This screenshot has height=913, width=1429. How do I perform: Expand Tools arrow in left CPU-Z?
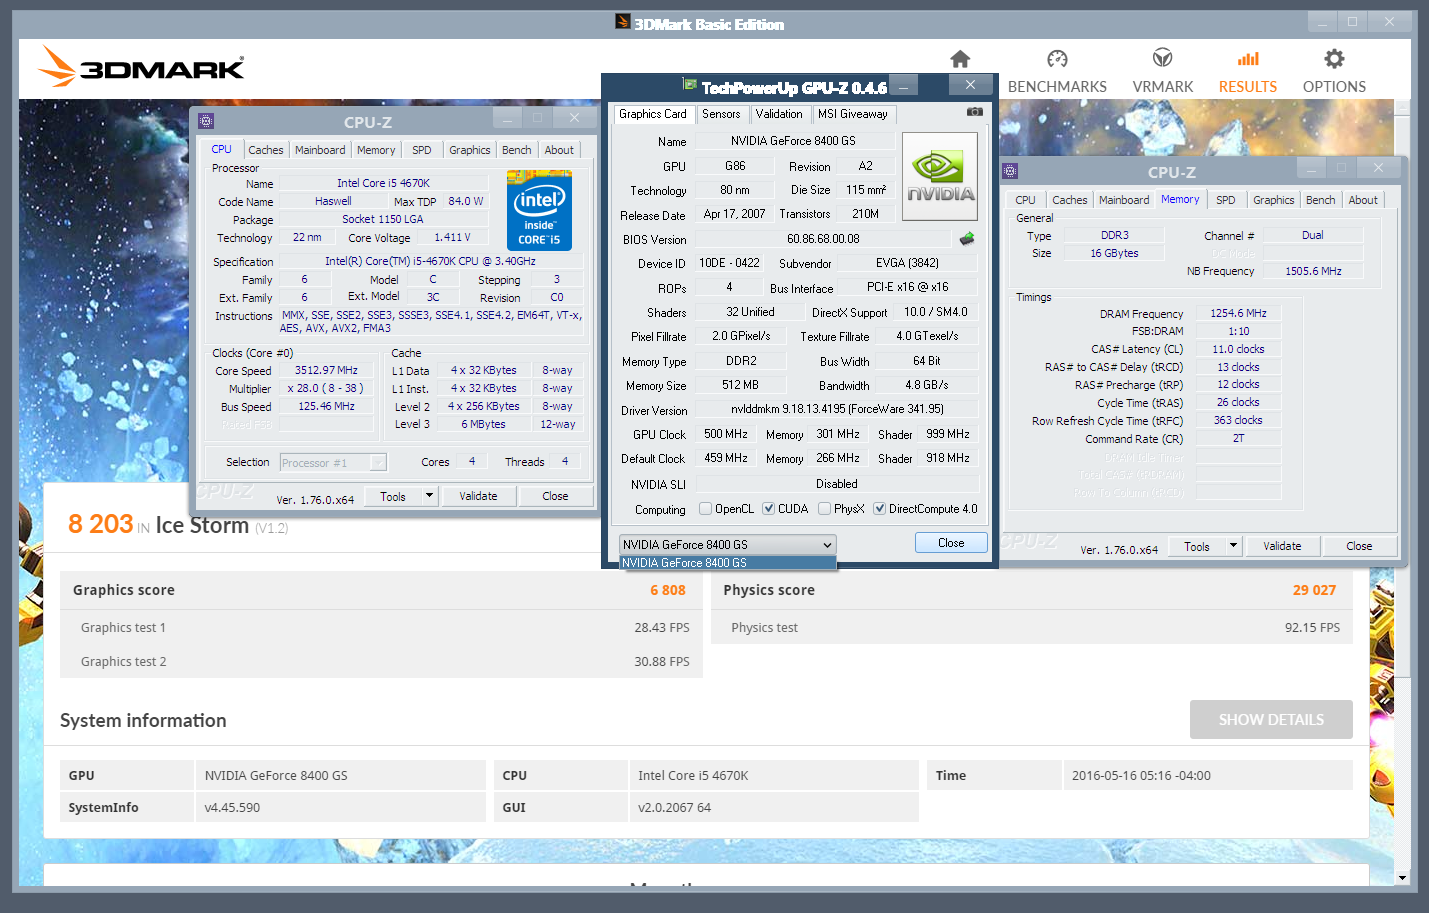click(x=429, y=496)
